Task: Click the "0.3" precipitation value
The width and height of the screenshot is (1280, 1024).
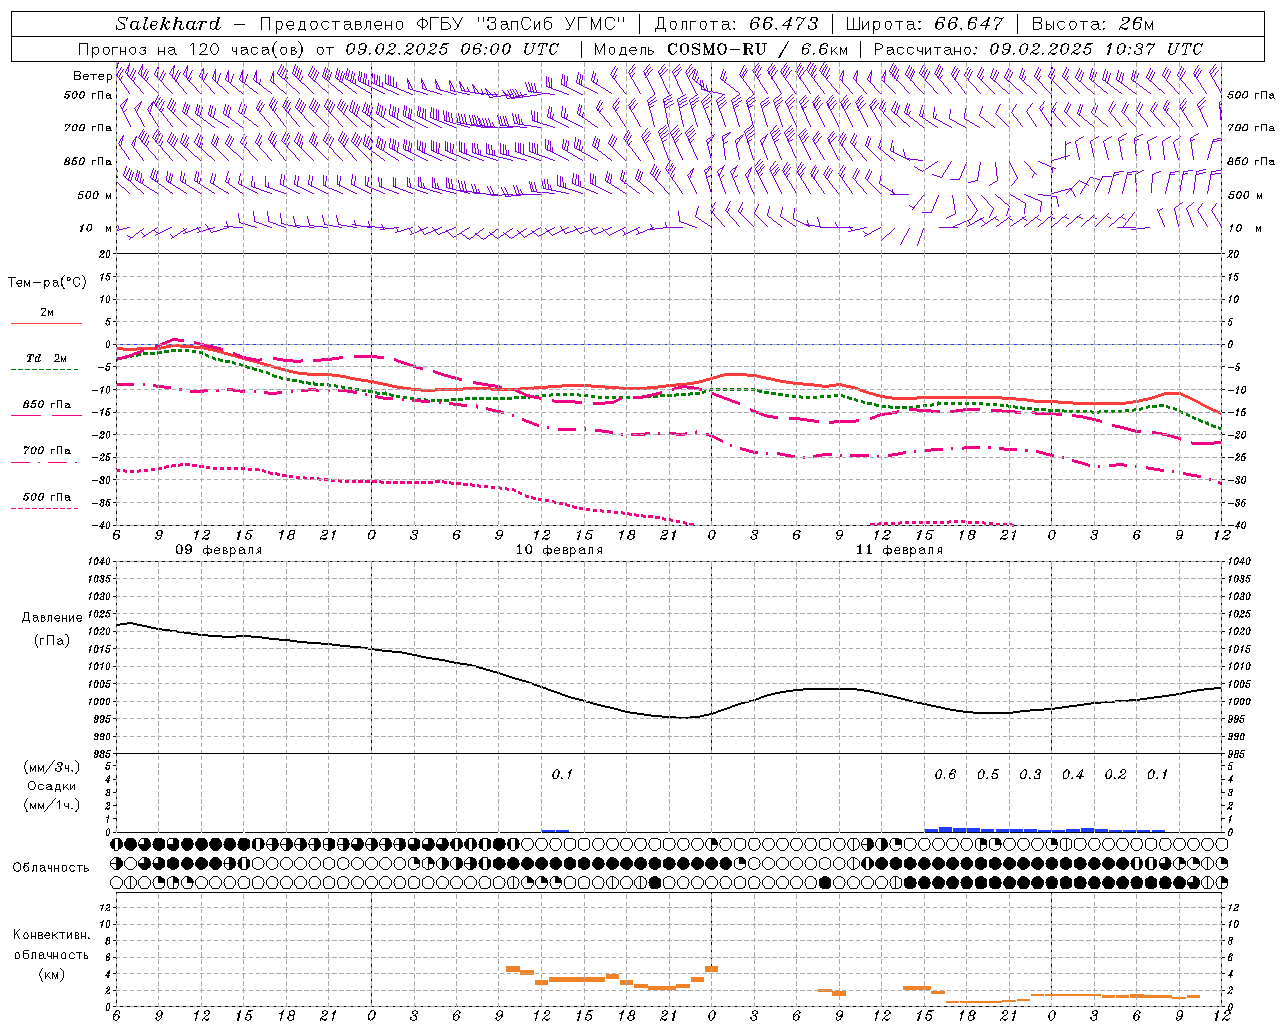Action: (x=1030, y=775)
